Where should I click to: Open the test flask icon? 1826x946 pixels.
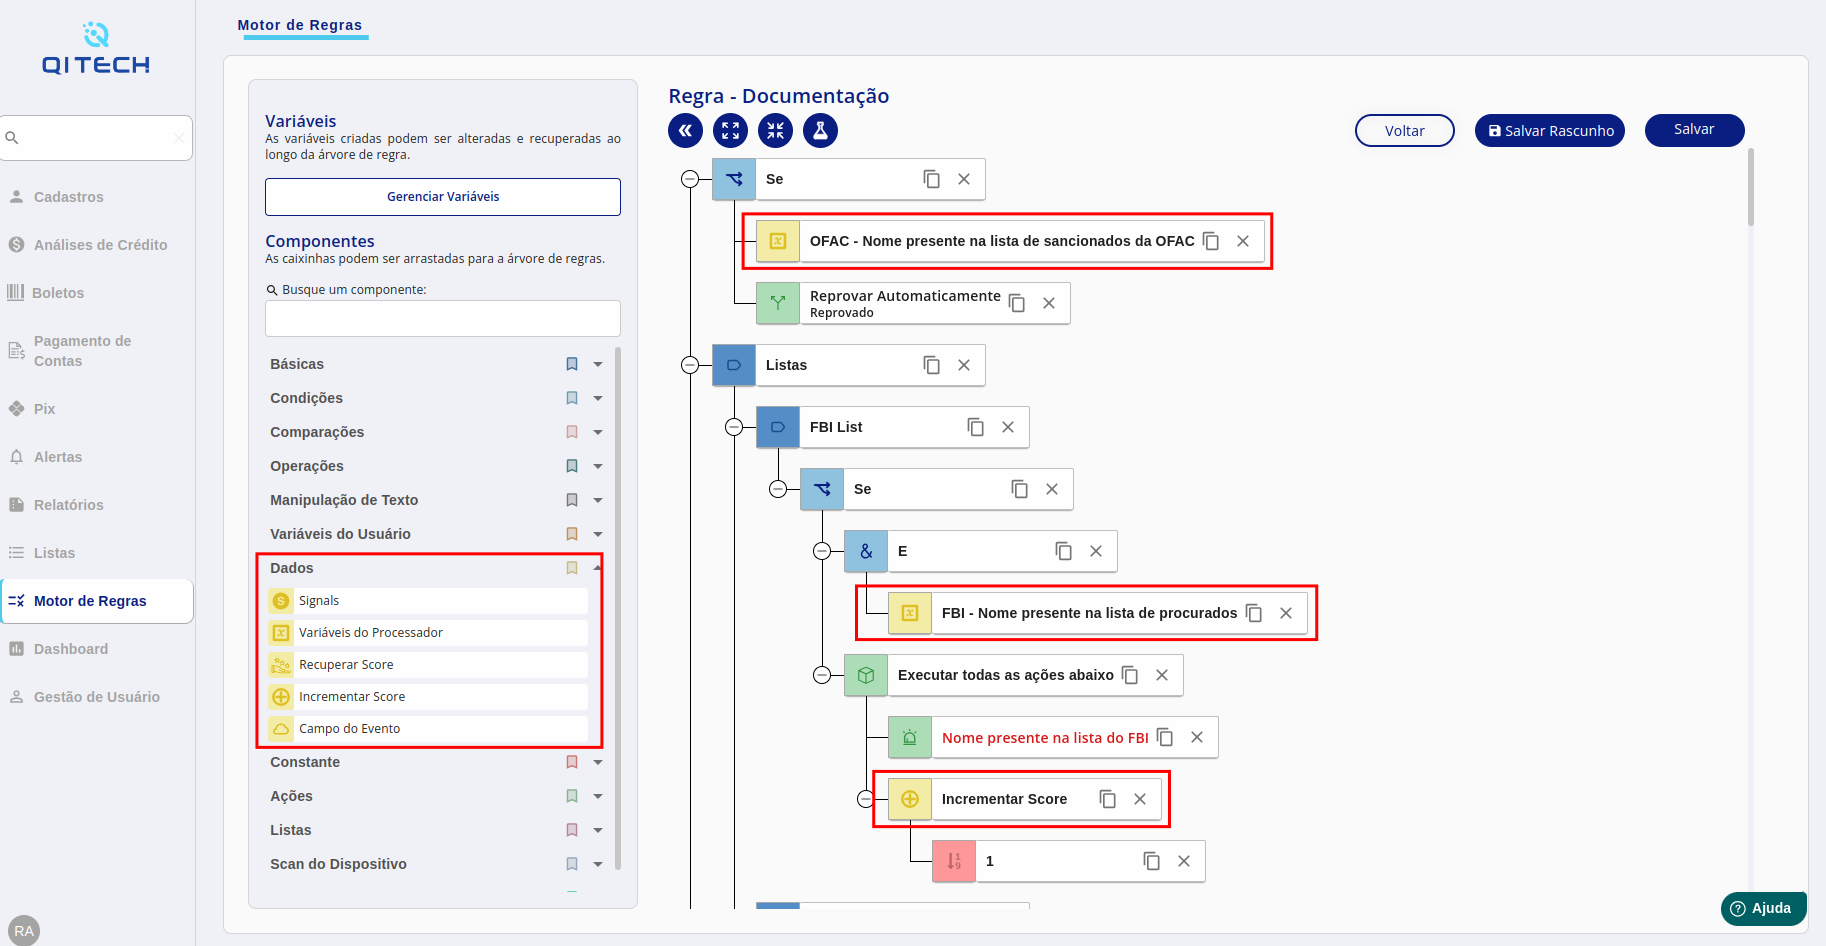pyautogui.click(x=820, y=130)
